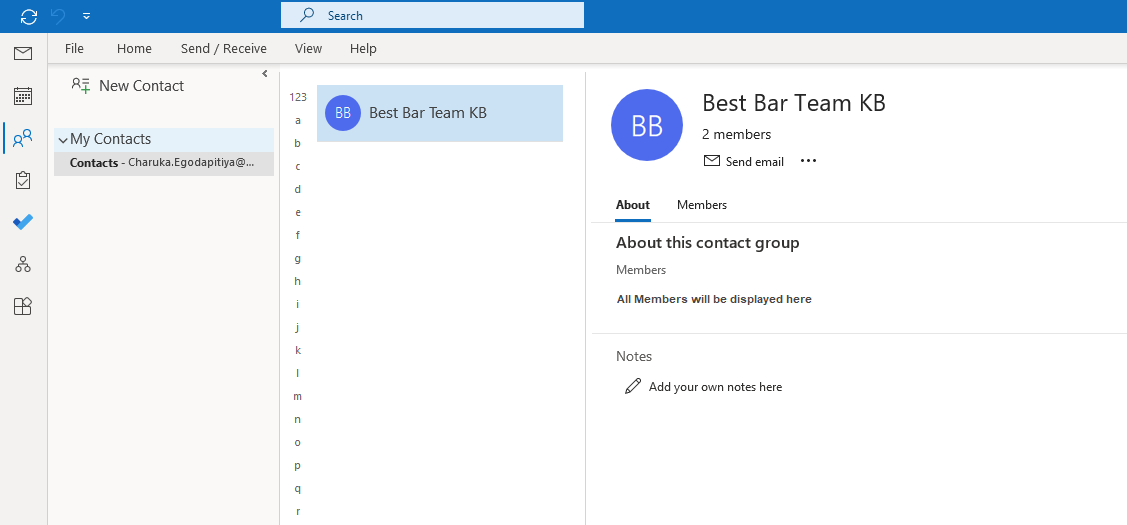Open the Org Explorer icon
The image size is (1127, 525).
[x=23, y=265]
